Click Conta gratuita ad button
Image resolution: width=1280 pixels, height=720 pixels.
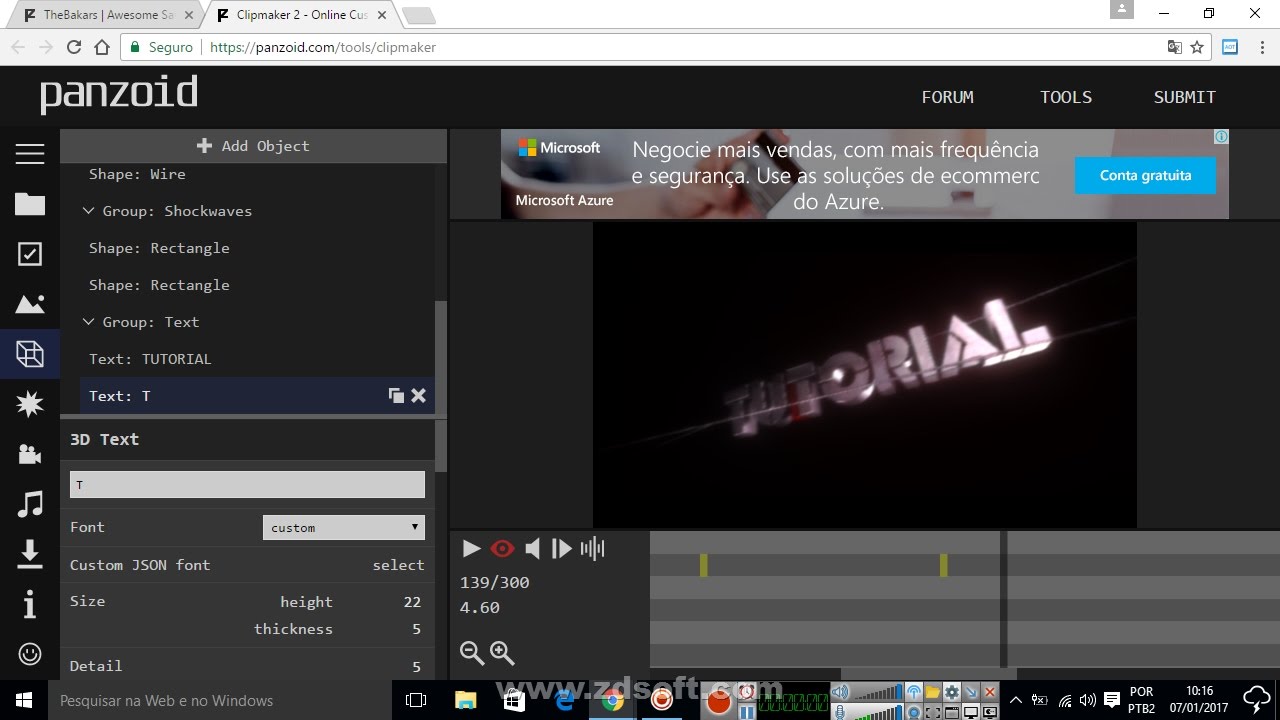(x=1146, y=175)
